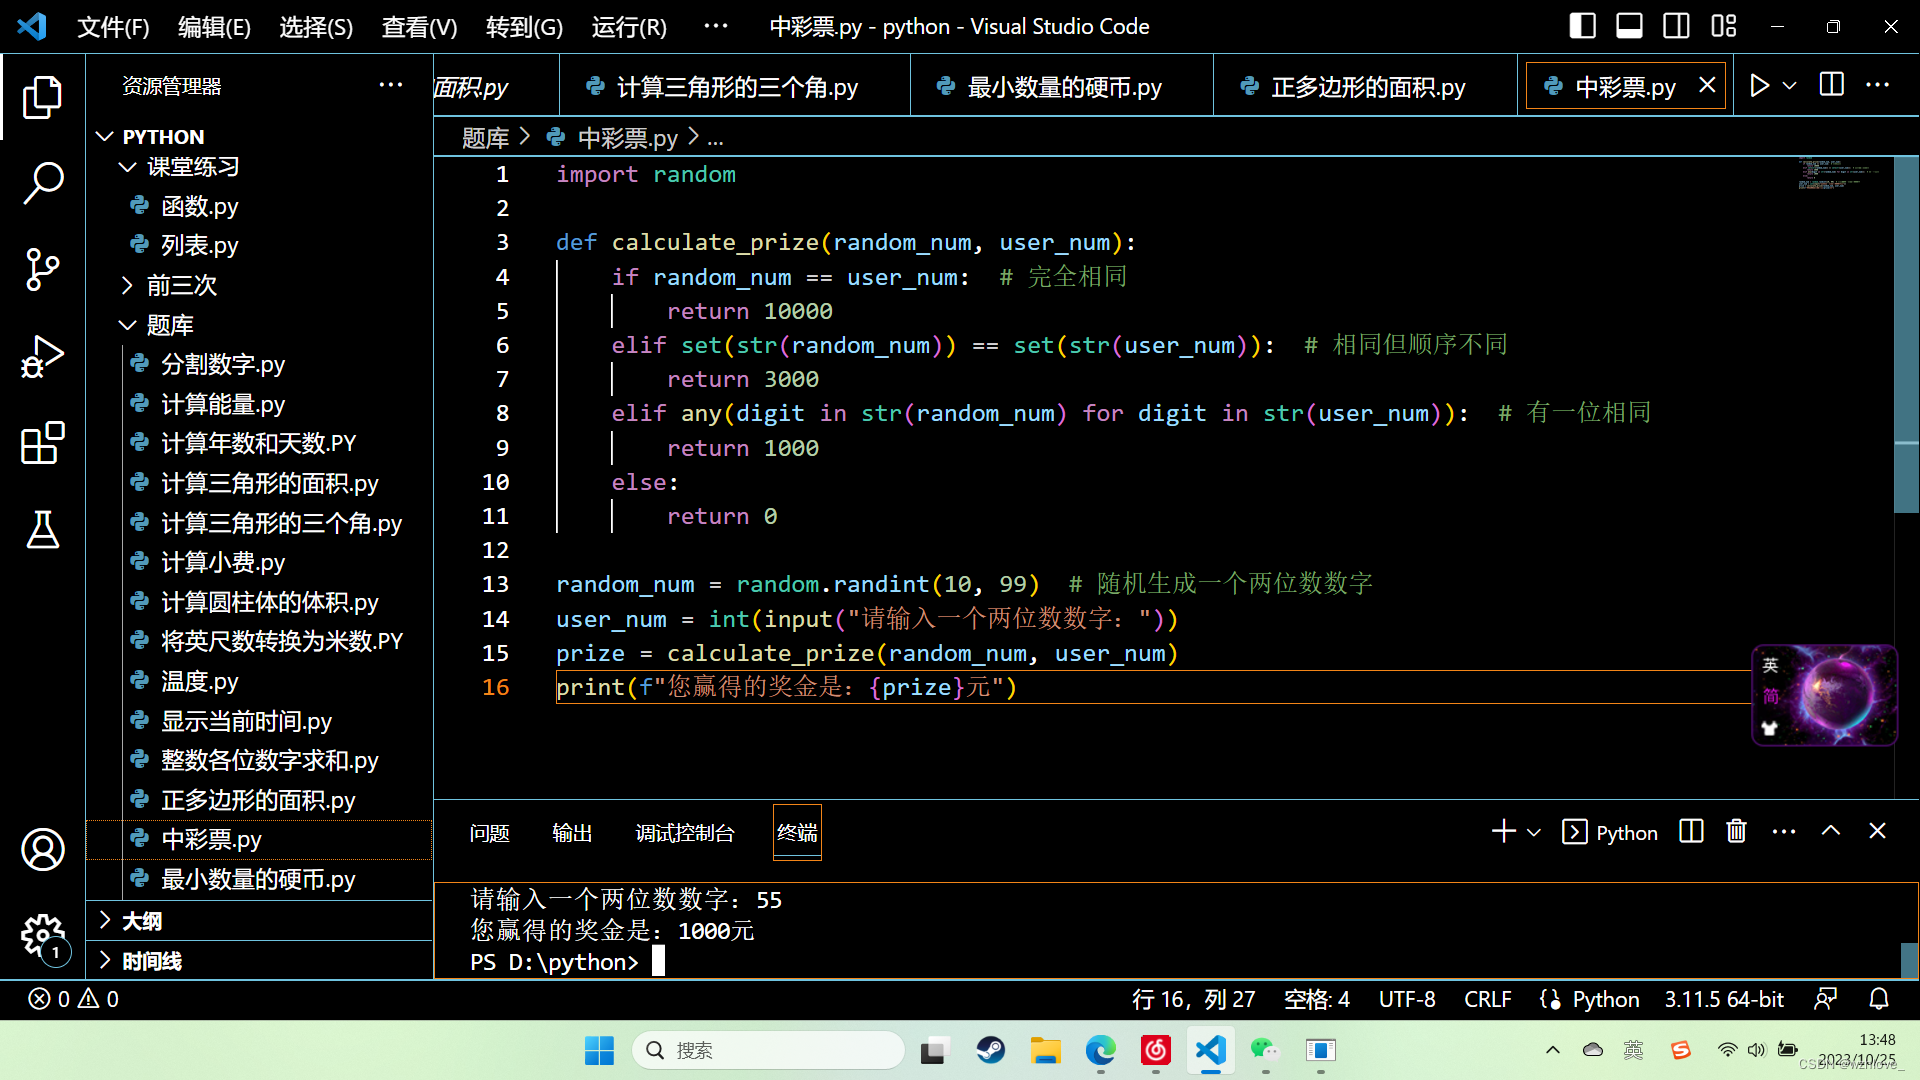Close the 中彩票.py editor tab
The height and width of the screenshot is (1080, 1920).
[x=1707, y=86]
